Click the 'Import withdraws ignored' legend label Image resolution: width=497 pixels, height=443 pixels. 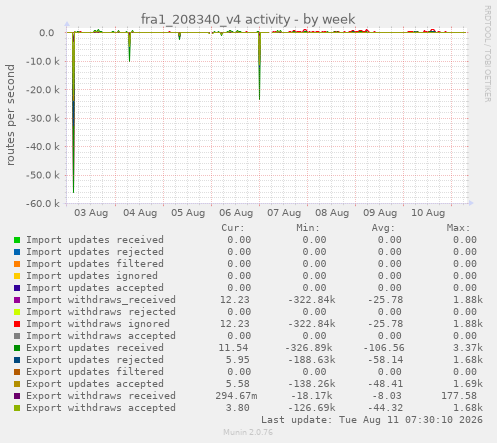tap(98, 324)
